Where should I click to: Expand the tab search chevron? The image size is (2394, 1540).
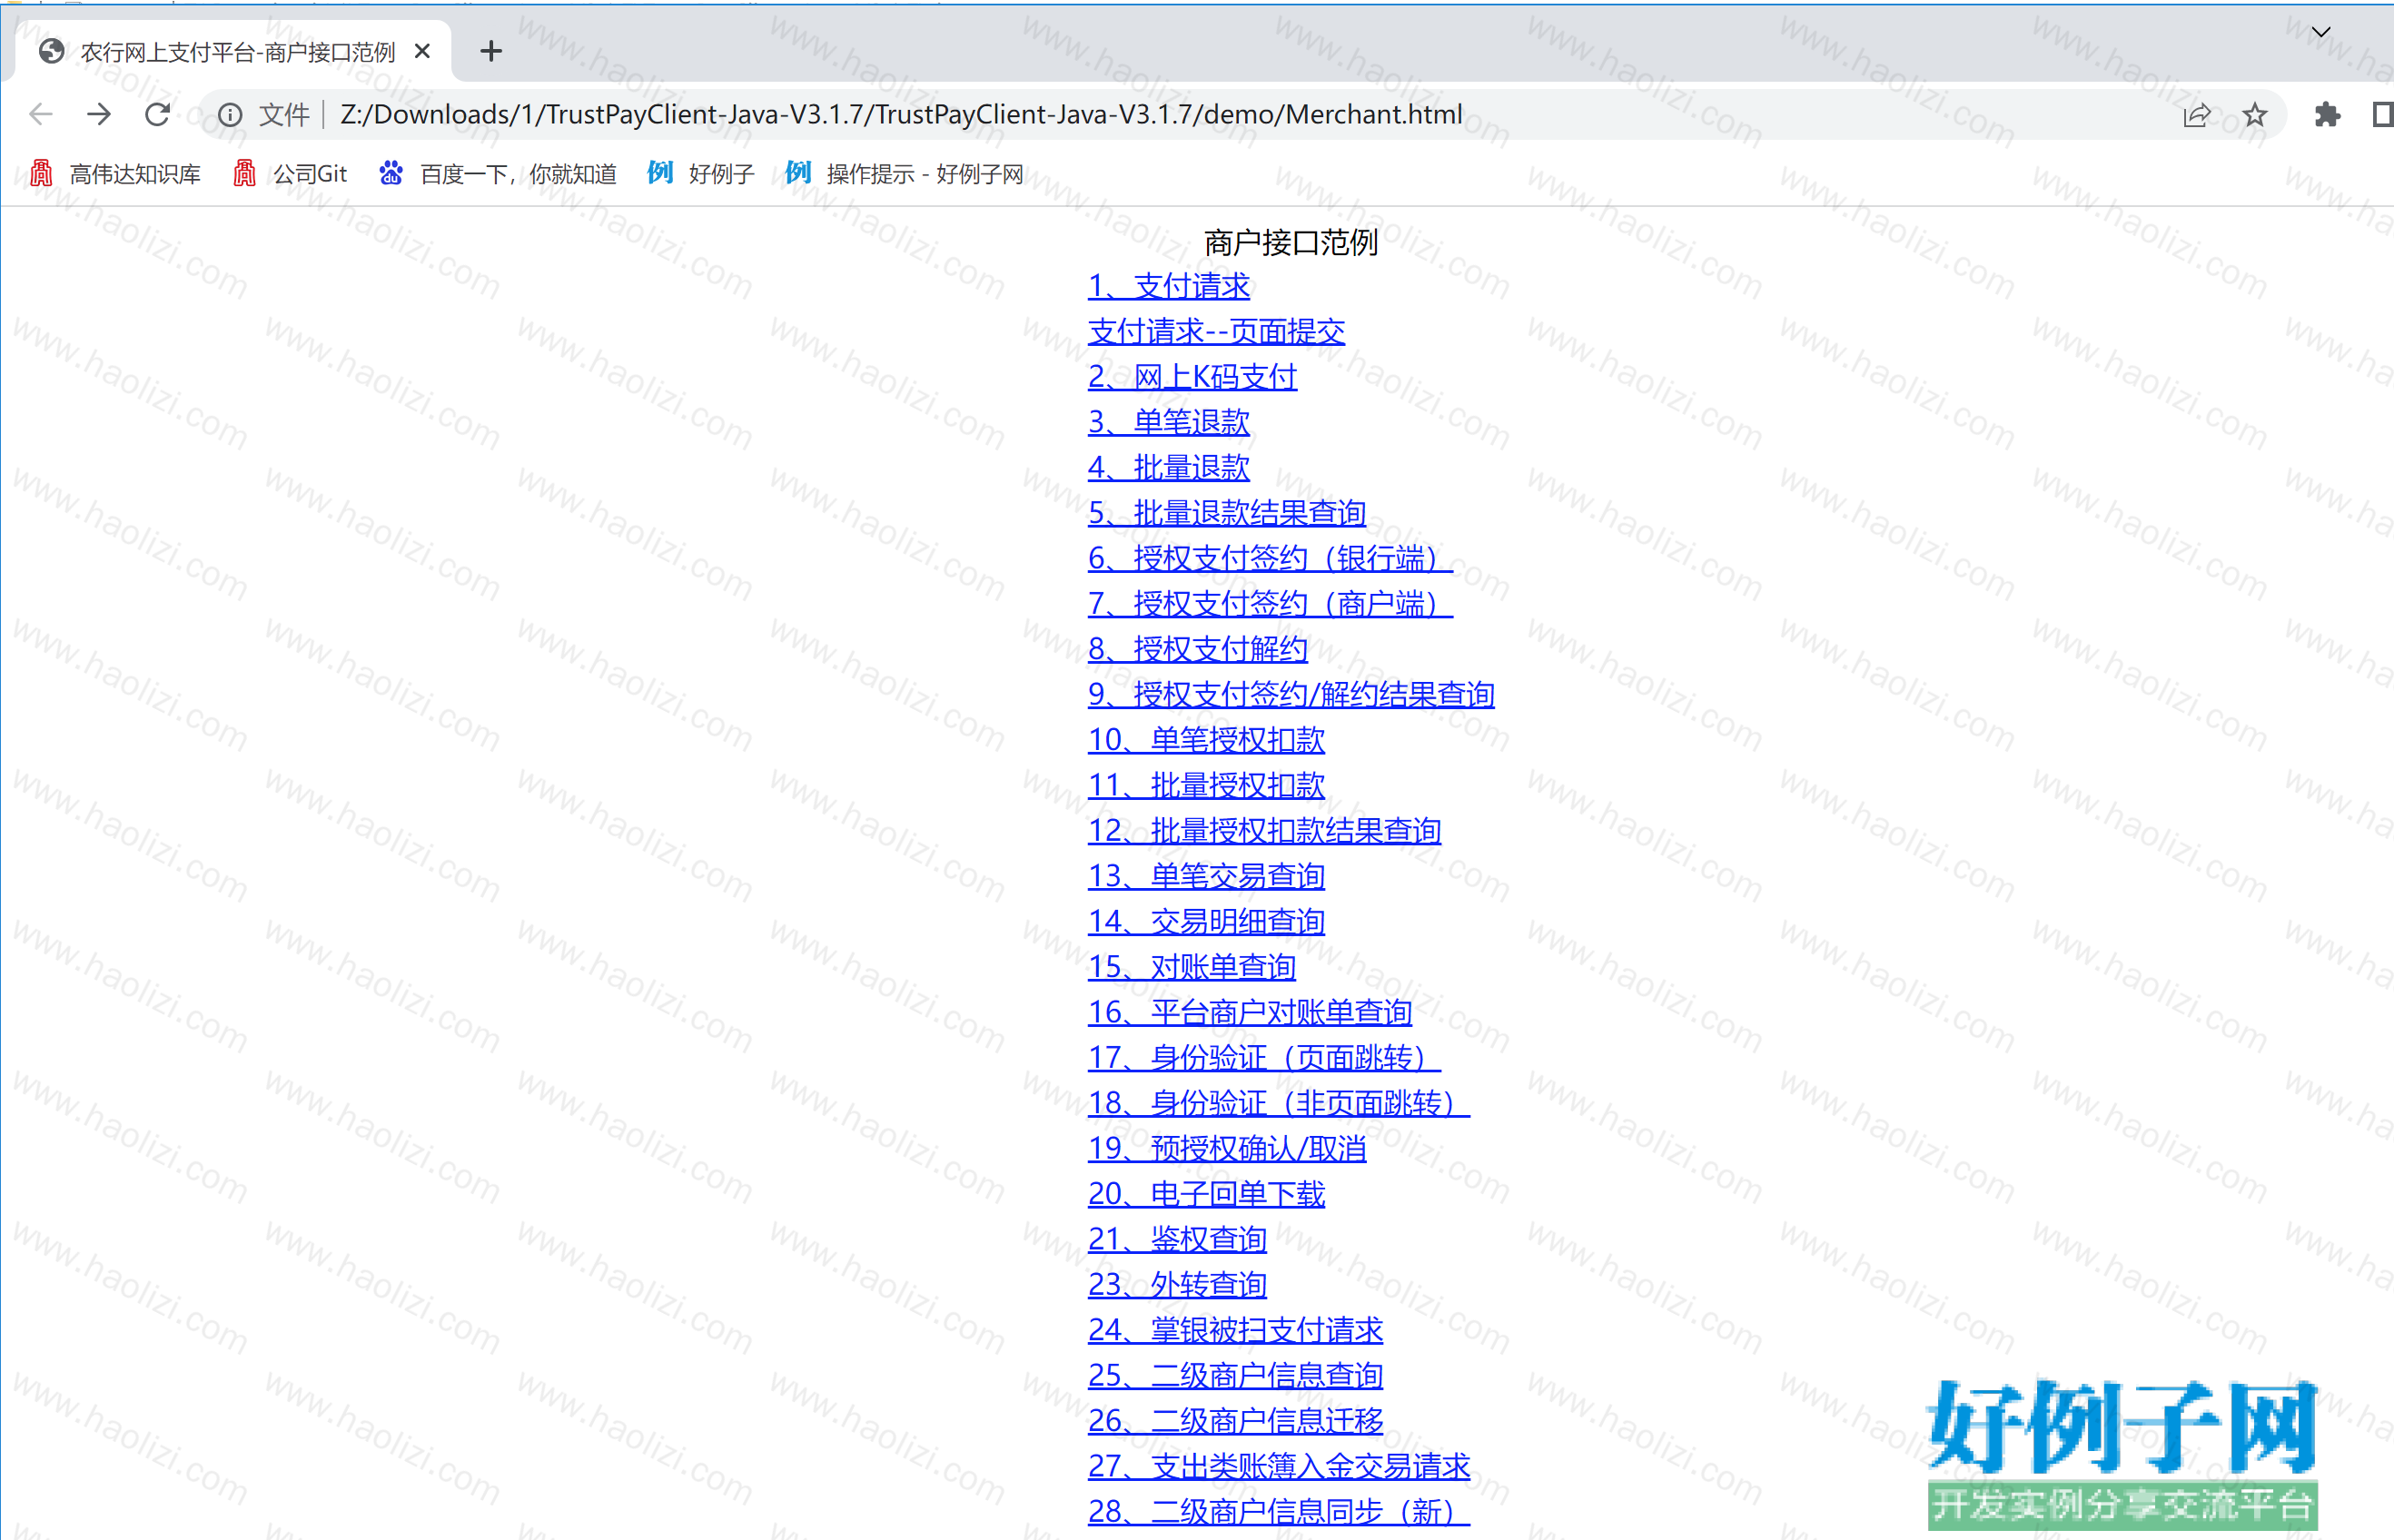point(2321,32)
